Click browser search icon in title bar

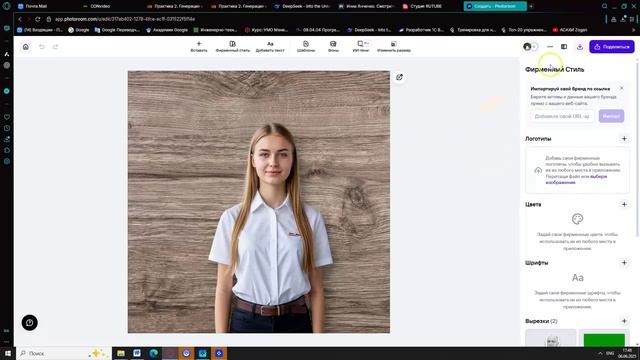point(604,6)
